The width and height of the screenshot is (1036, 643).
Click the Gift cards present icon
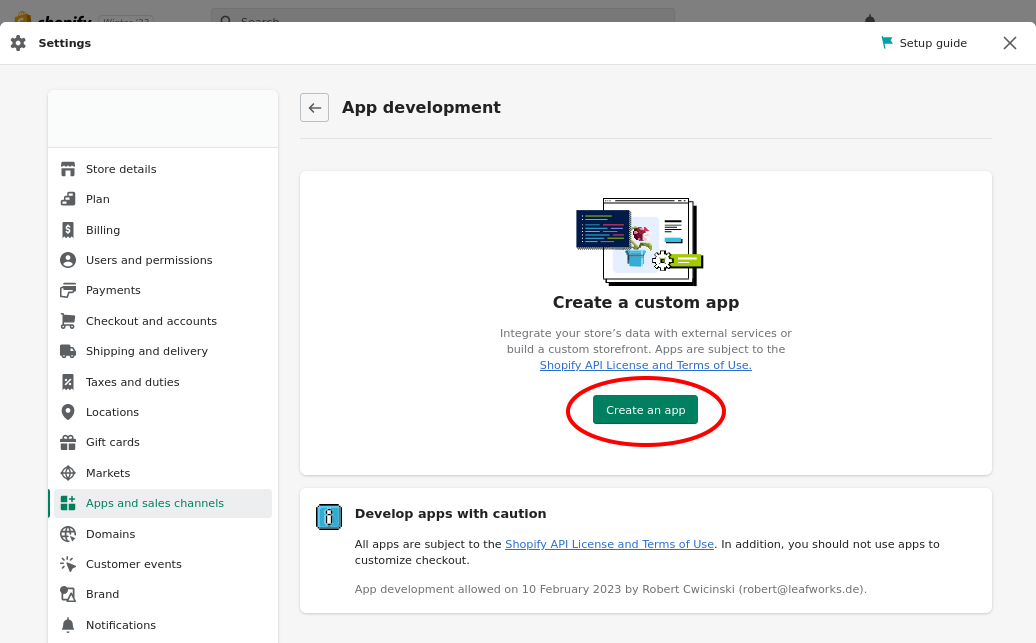coord(68,442)
